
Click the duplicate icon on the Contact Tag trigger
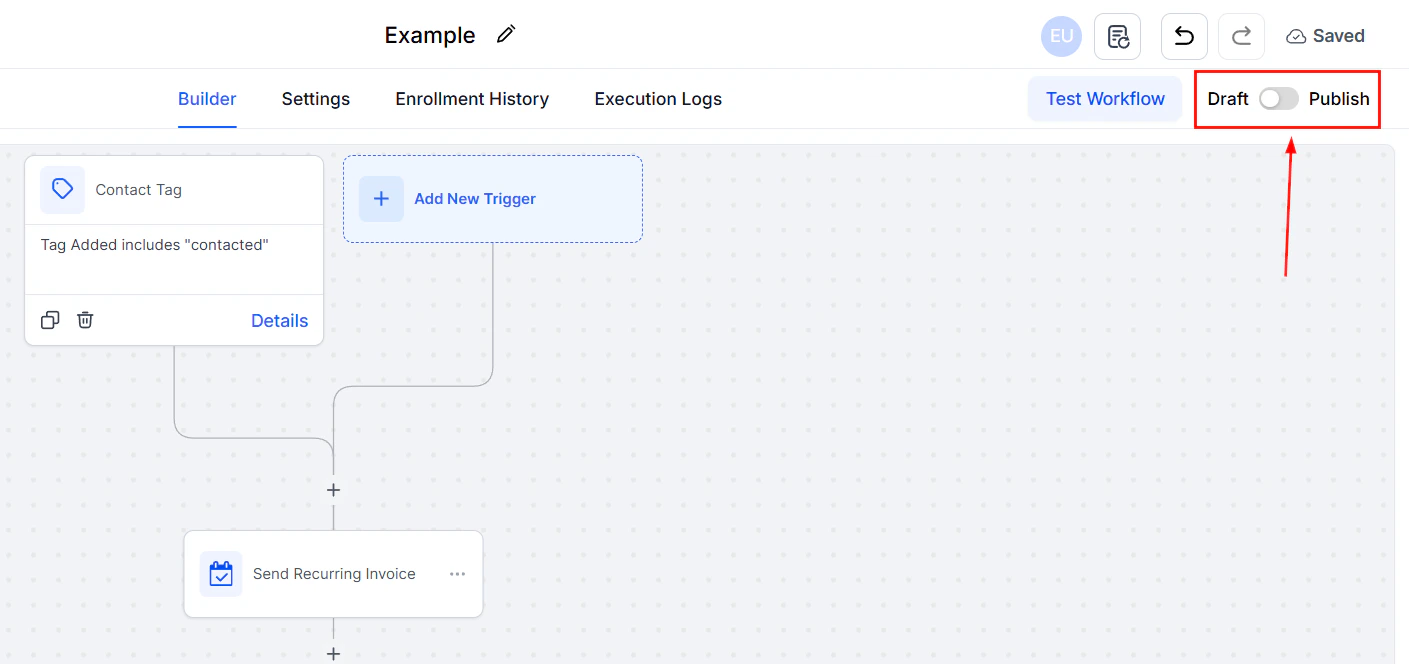tap(50, 319)
